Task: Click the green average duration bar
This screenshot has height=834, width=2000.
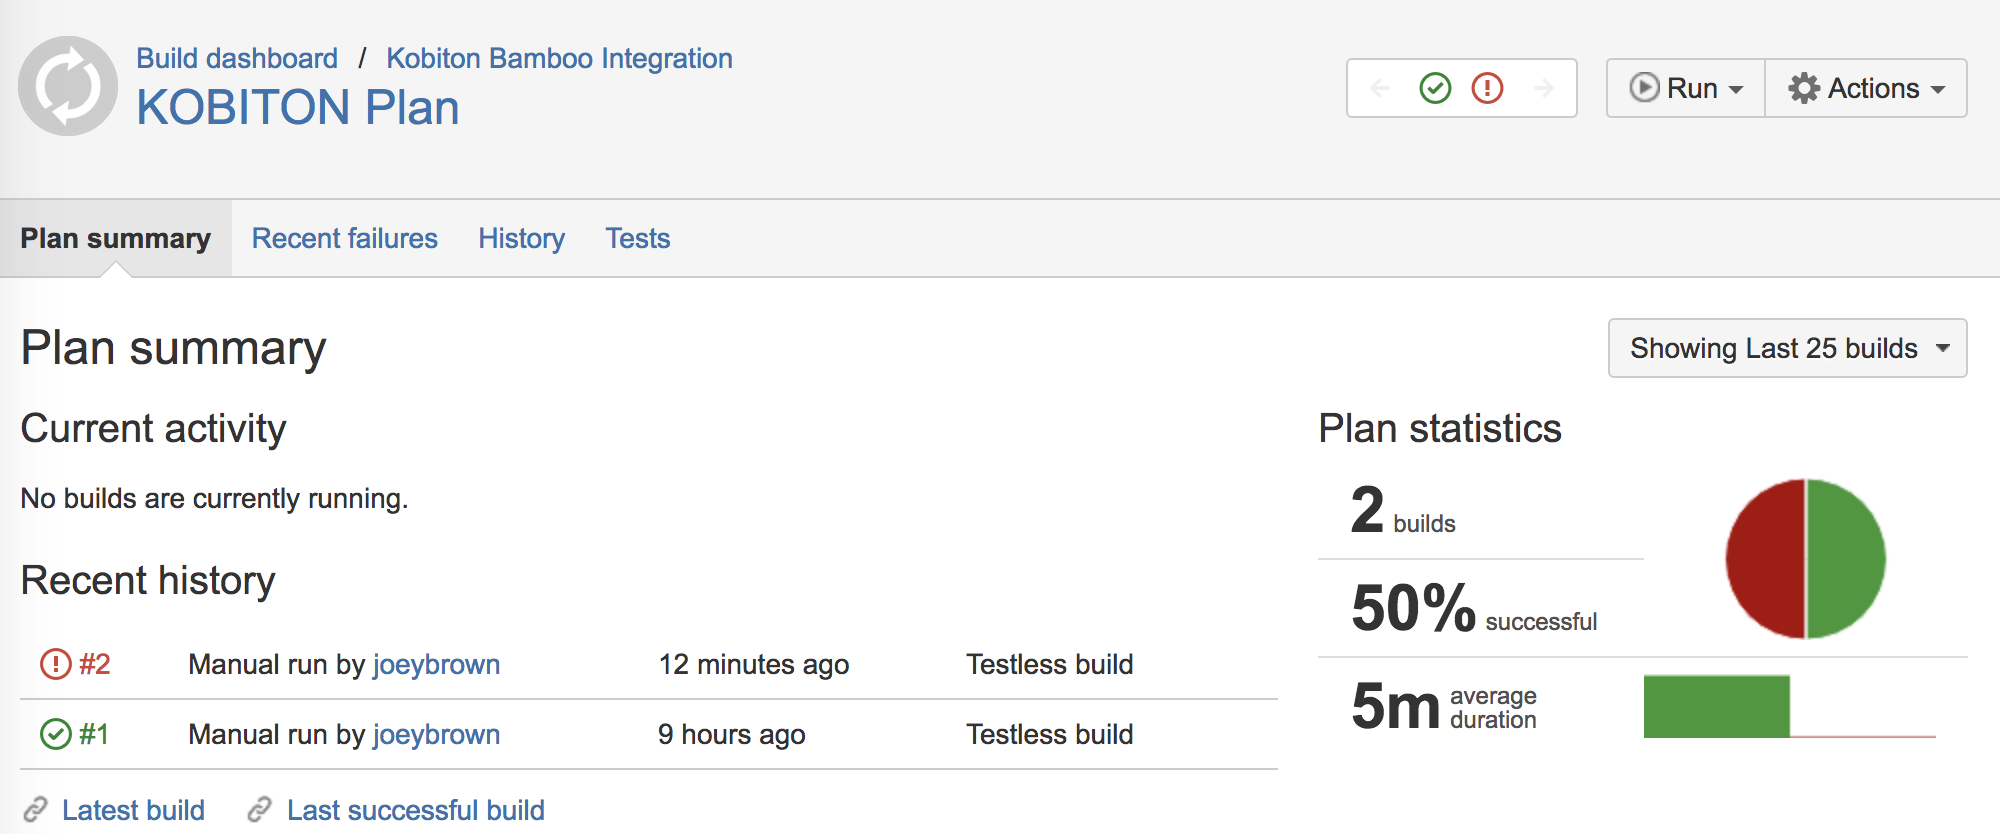Action: point(1716,706)
